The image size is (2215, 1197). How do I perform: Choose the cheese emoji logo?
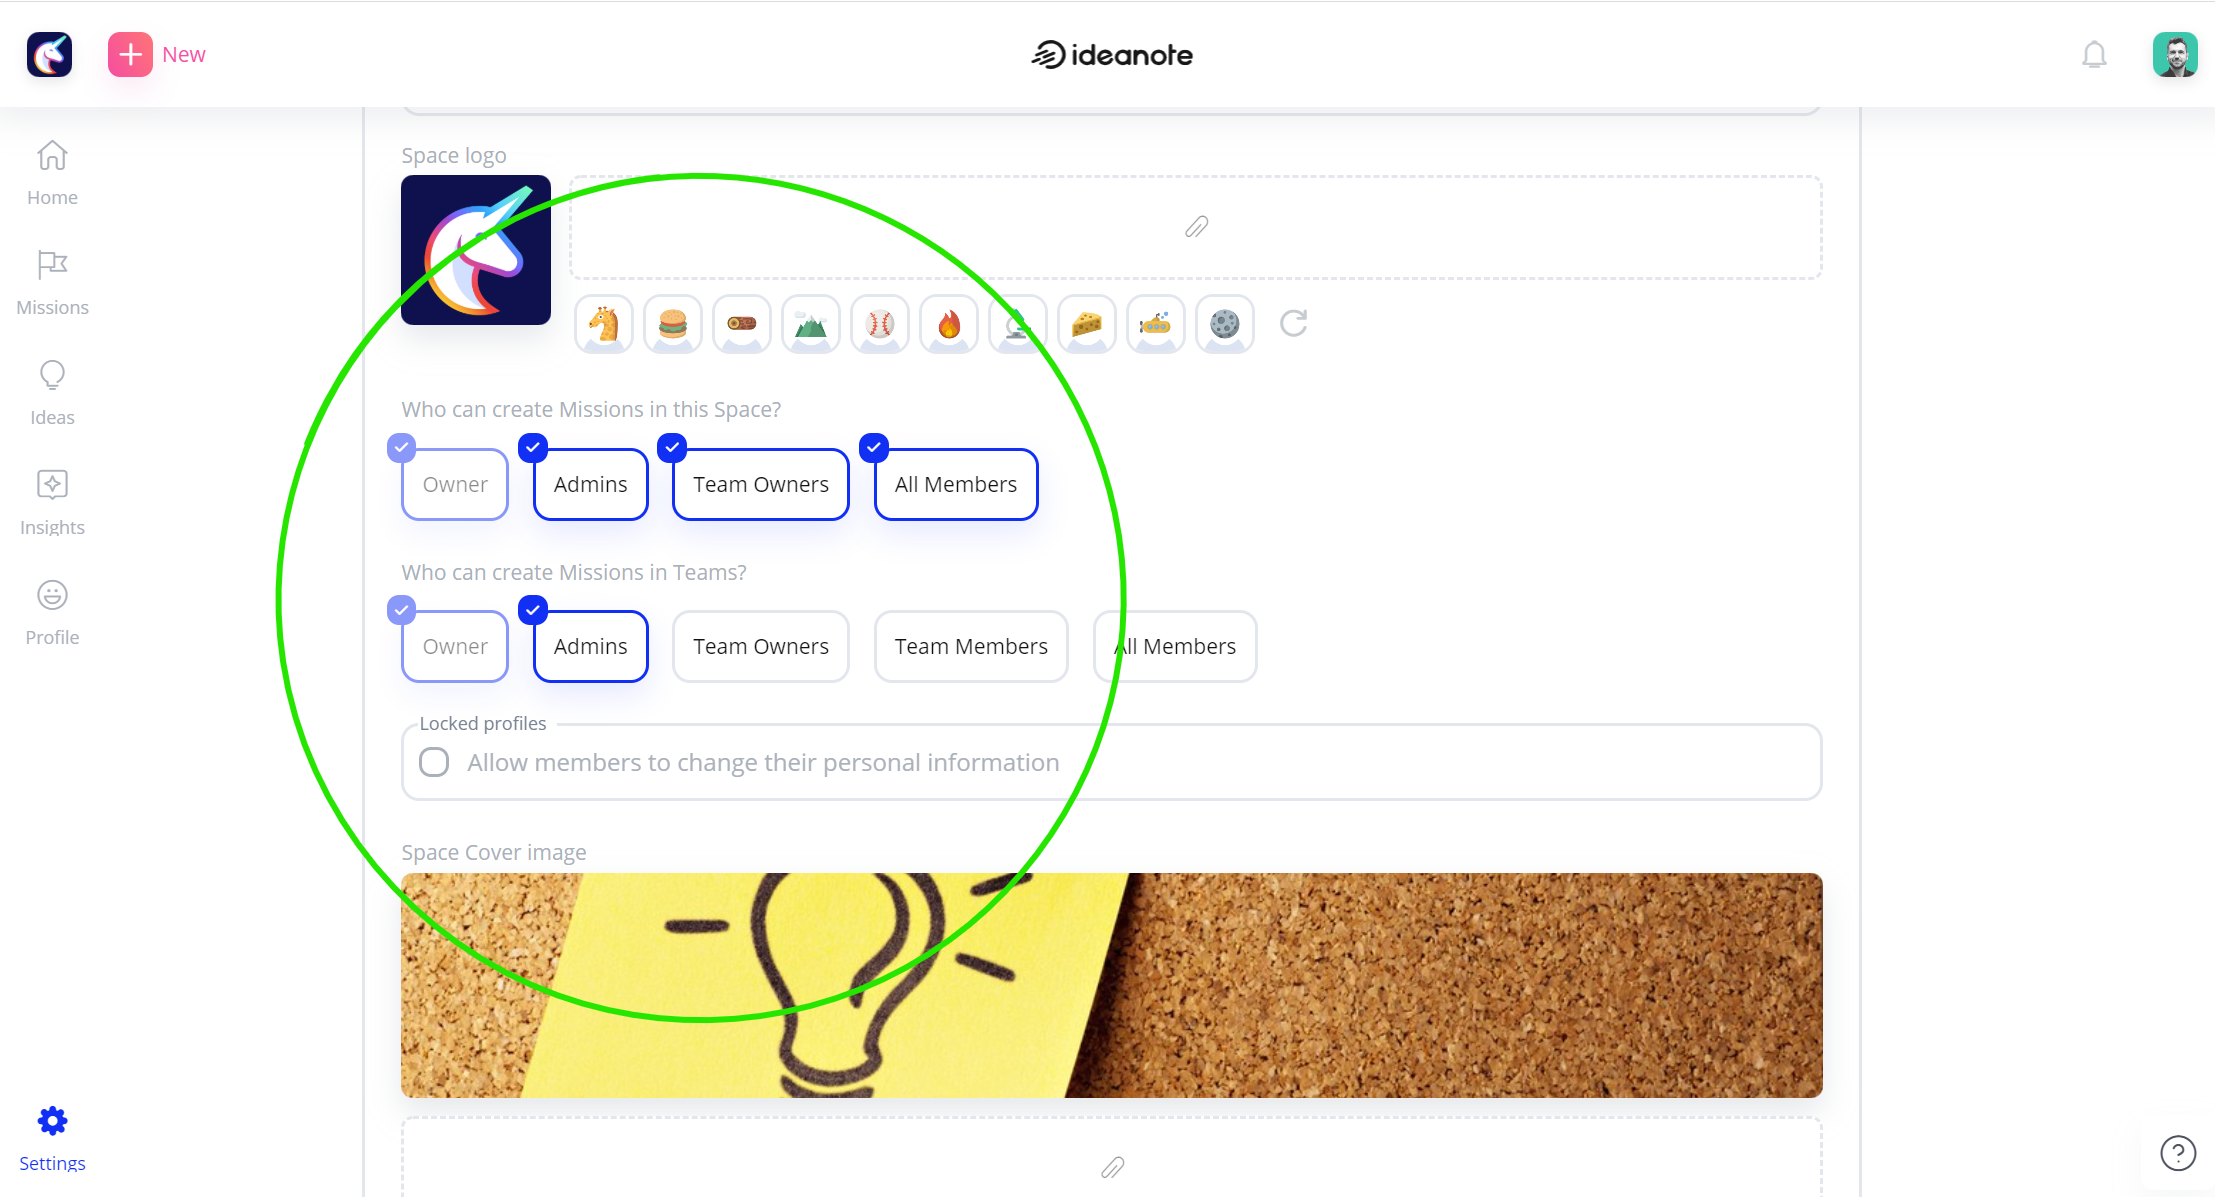click(1087, 324)
